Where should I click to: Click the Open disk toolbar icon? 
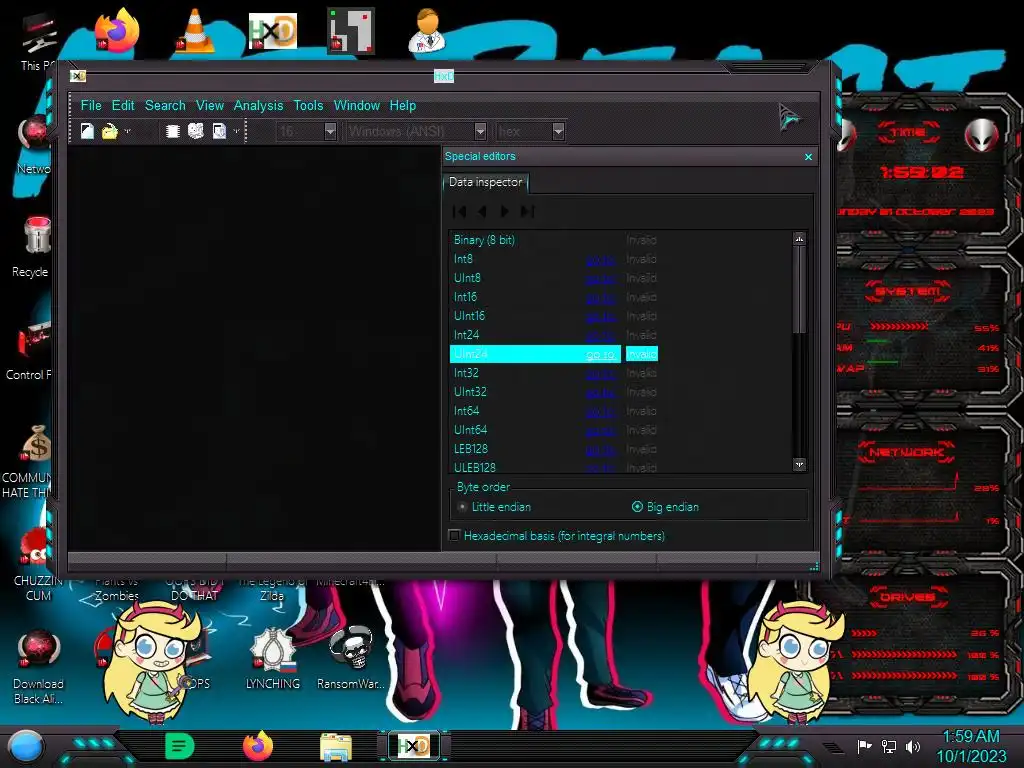[195, 131]
